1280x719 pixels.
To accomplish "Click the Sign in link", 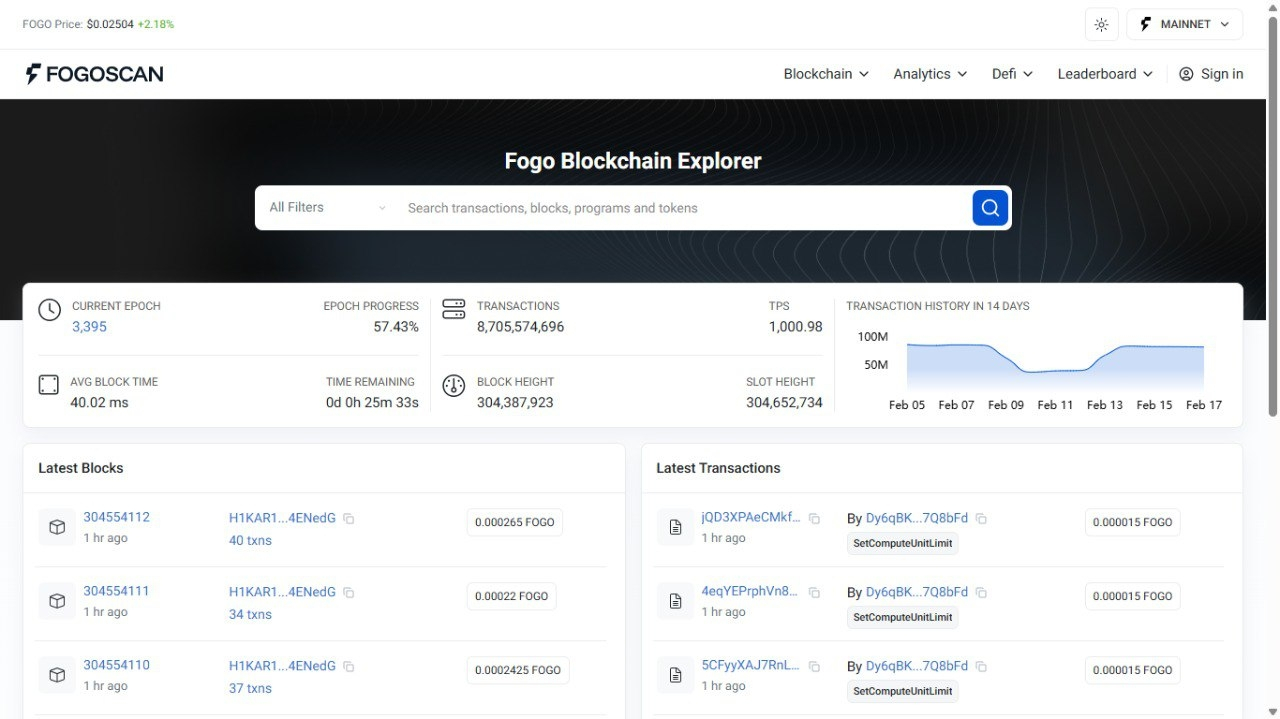I will point(1211,74).
